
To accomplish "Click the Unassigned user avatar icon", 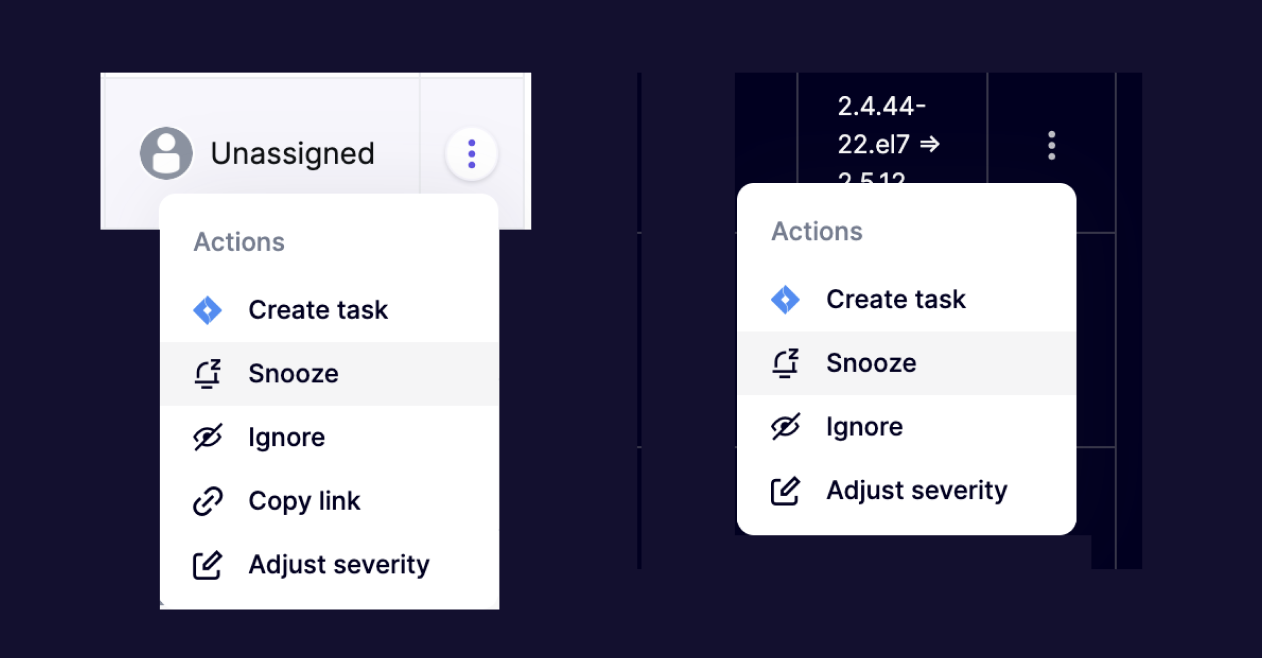I will [166, 154].
